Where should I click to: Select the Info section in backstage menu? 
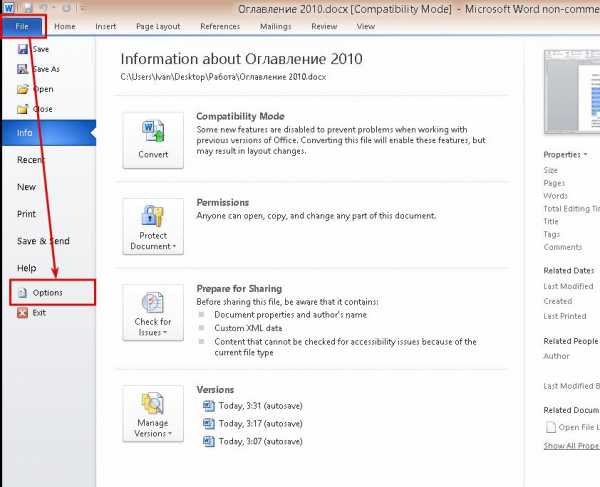[x=49, y=133]
